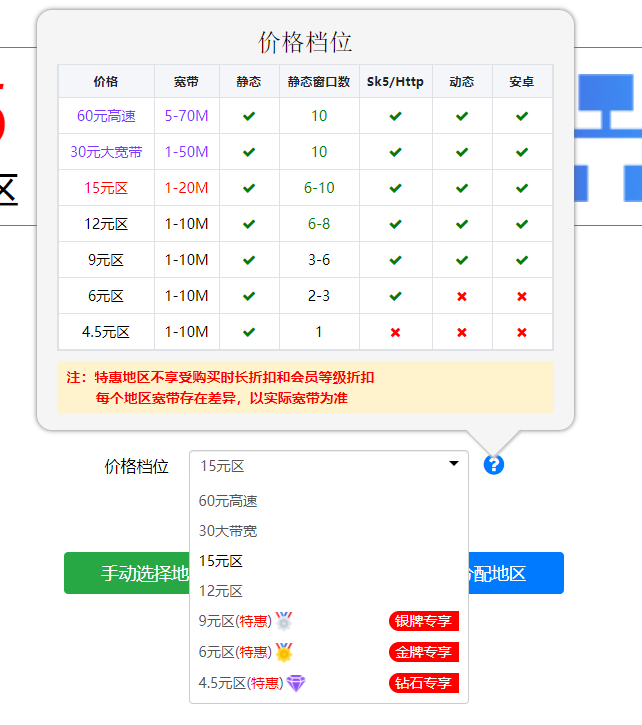Click the 30元大宽带 price cell in table
The width and height of the screenshot is (642, 725).
coord(106,152)
